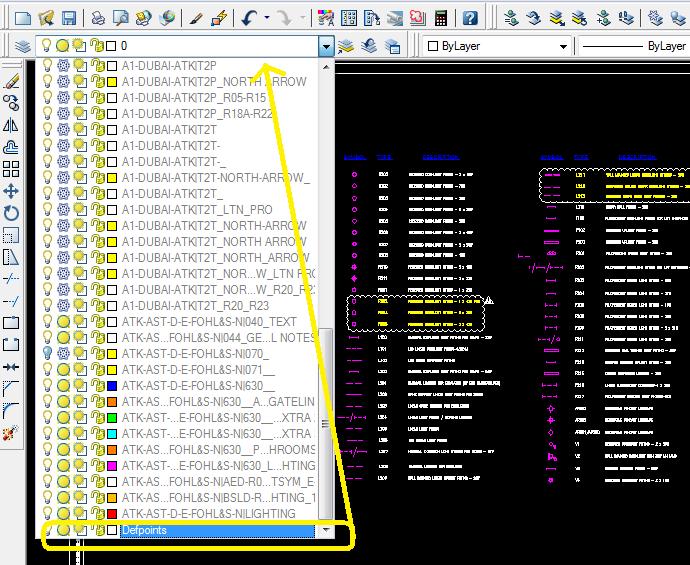Click the layer list scroll-down arrow
This screenshot has width=690, height=565.
pyautogui.click(x=326, y=530)
